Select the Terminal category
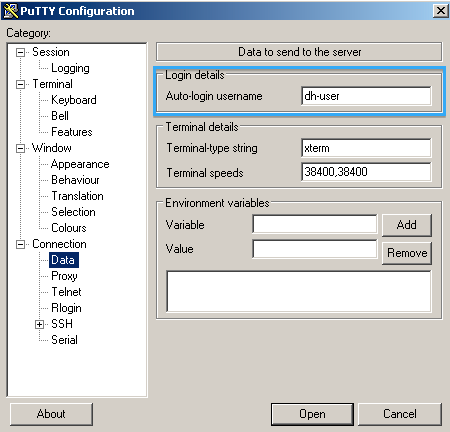 click(52, 84)
